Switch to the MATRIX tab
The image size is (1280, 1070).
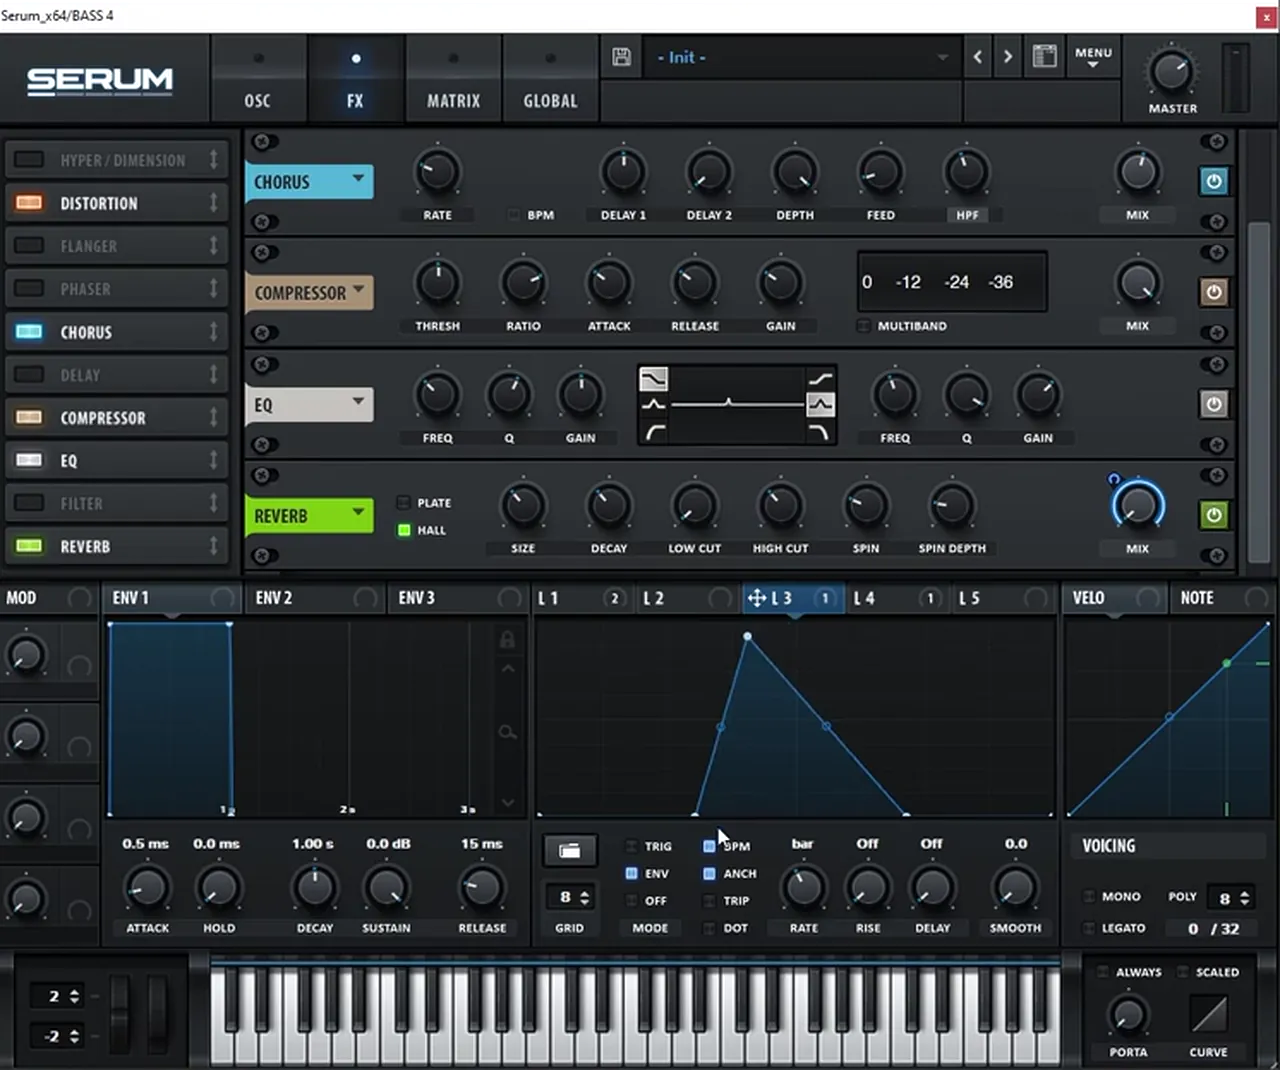(x=453, y=79)
